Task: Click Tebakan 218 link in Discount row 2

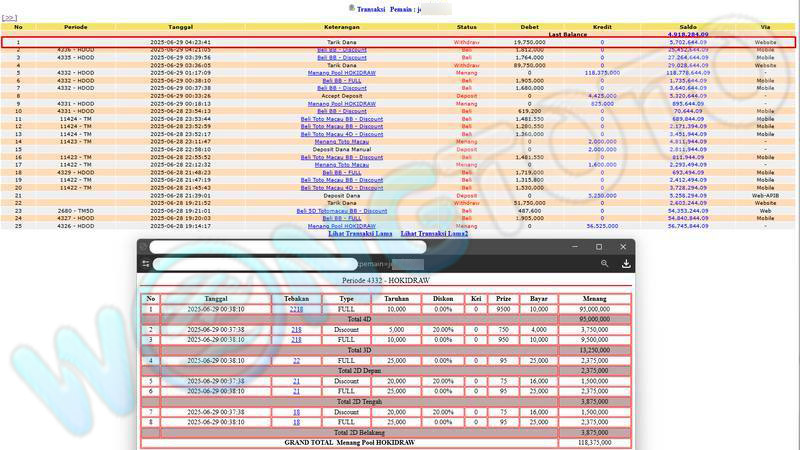Action: click(x=296, y=328)
